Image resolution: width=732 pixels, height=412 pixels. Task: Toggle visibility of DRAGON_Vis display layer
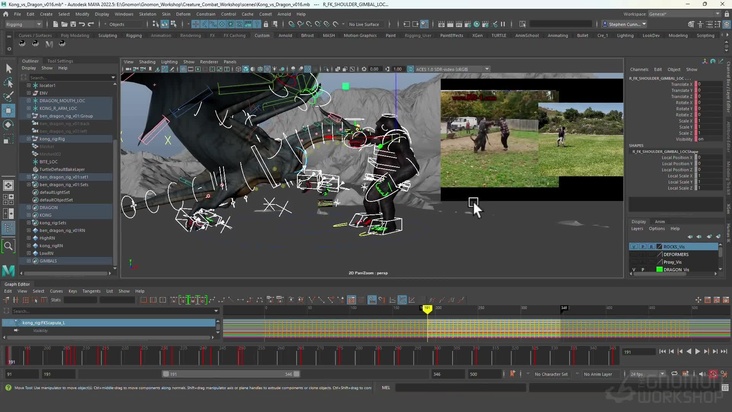coord(633,270)
